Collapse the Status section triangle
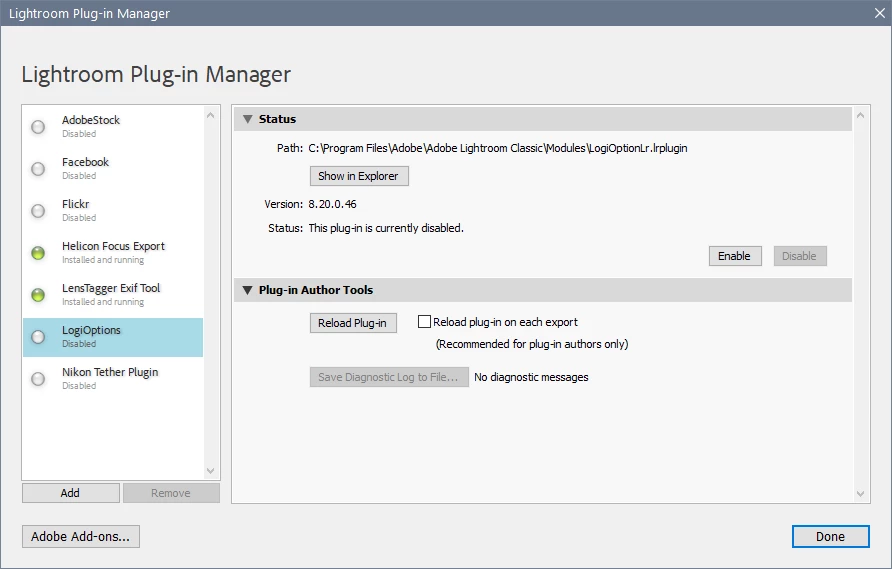This screenshot has height=569, width=892. click(247, 119)
